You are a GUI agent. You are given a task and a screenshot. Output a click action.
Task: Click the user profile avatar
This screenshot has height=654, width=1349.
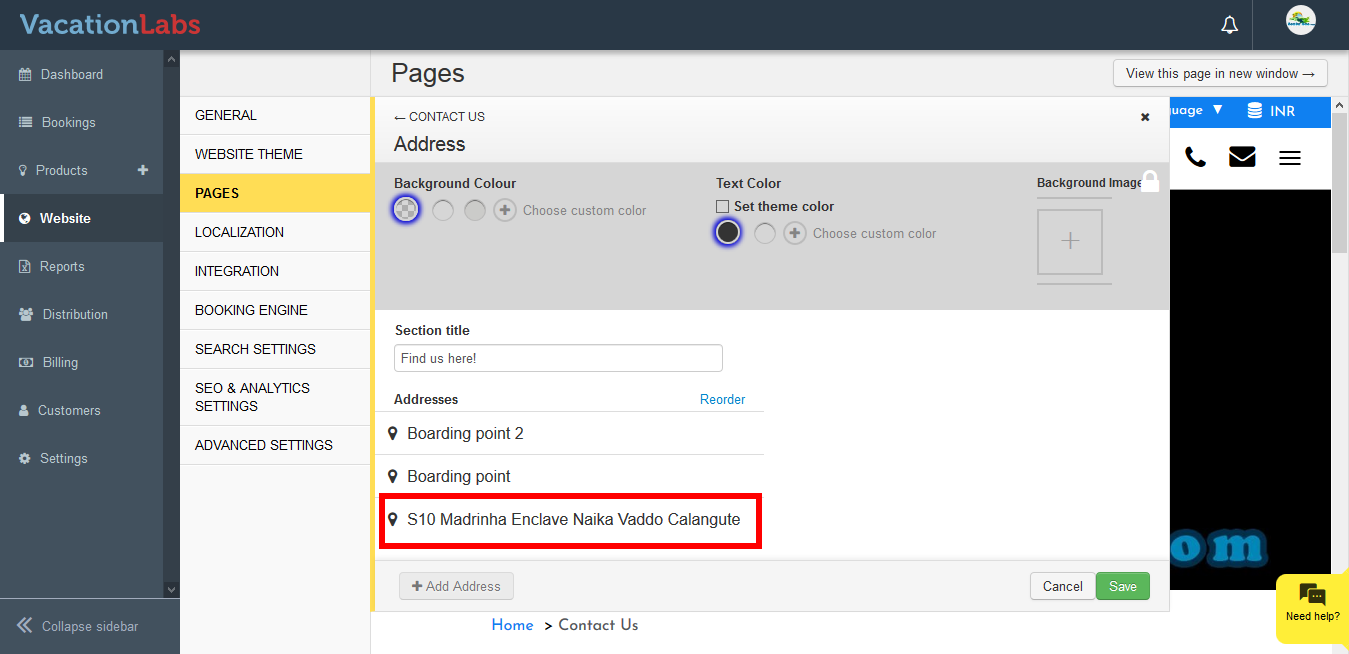[1300, 21]
